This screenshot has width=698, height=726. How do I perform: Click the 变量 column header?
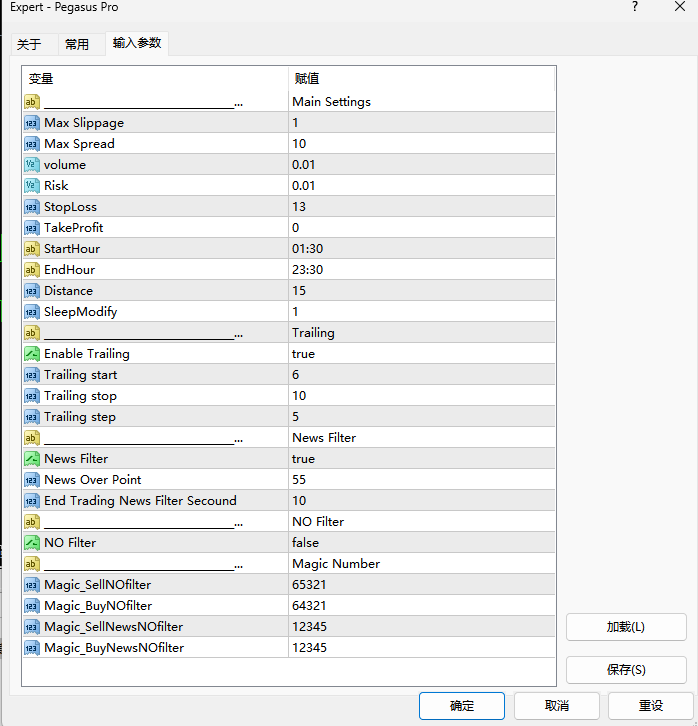tap(41, 79)
